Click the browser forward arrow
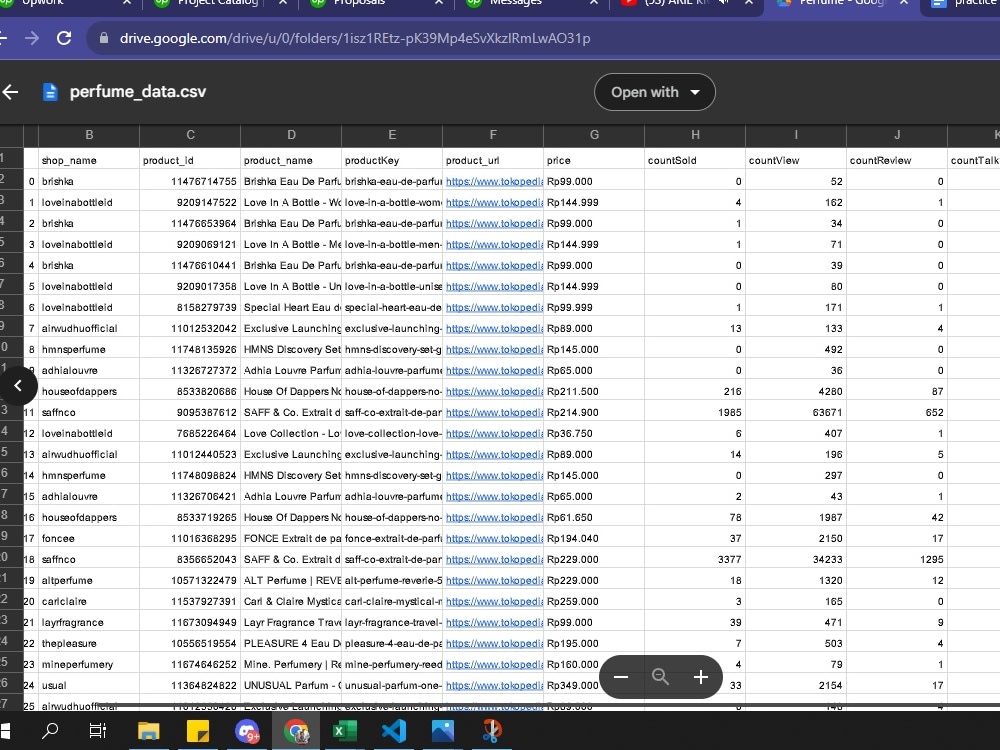 pos(32,38)
